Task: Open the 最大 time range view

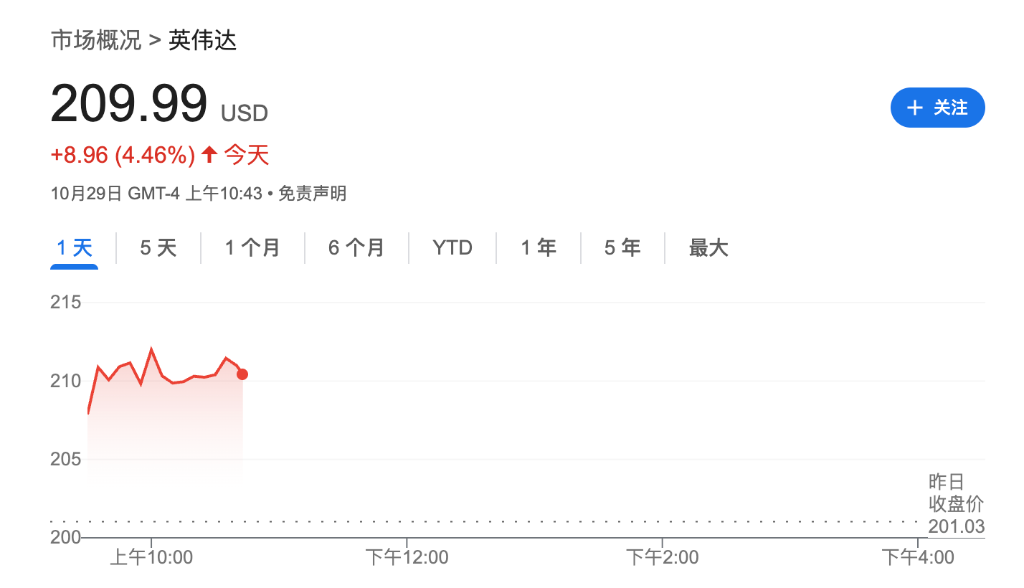Action: coord(707,247)
